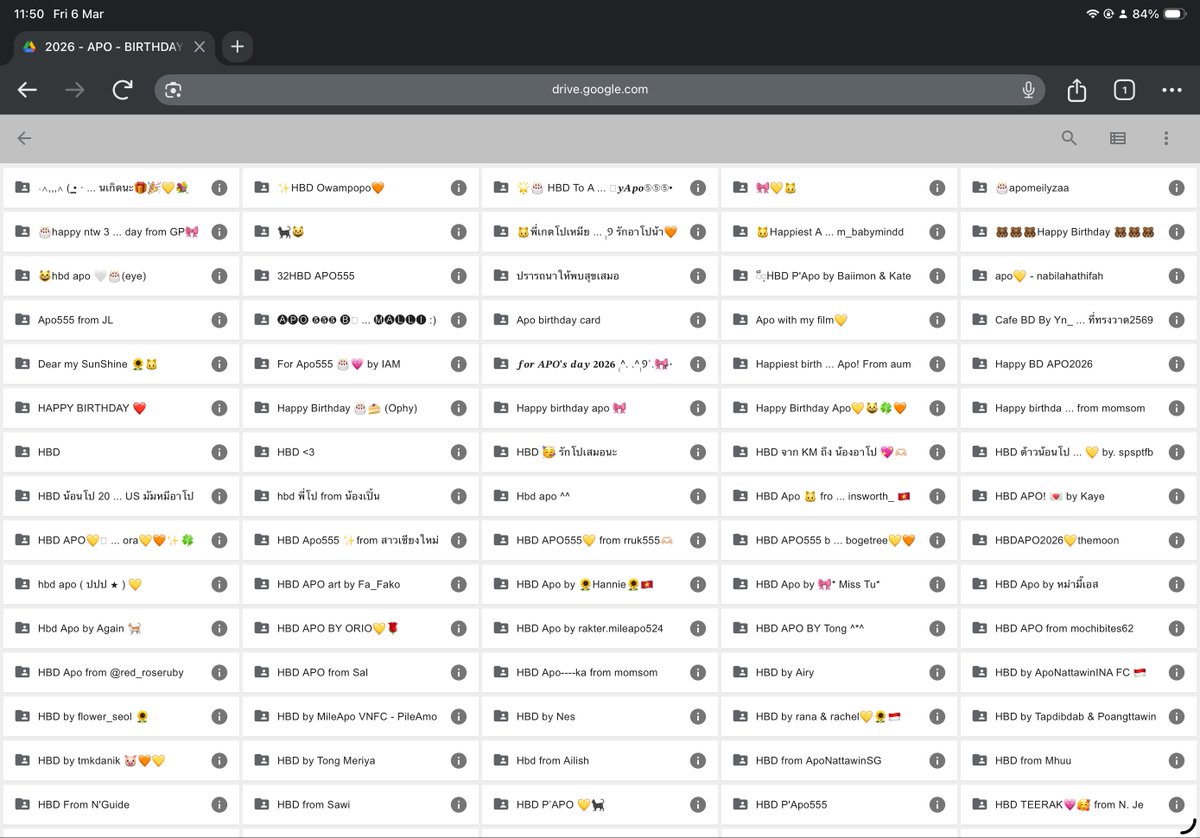
Task: Open folder HBD from ApoNattawinSG
Action: tap(839, 760)
